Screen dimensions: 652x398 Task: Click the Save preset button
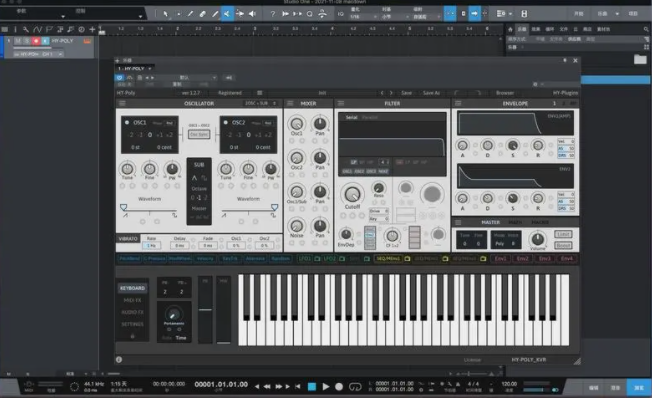[x=406, y=93]
